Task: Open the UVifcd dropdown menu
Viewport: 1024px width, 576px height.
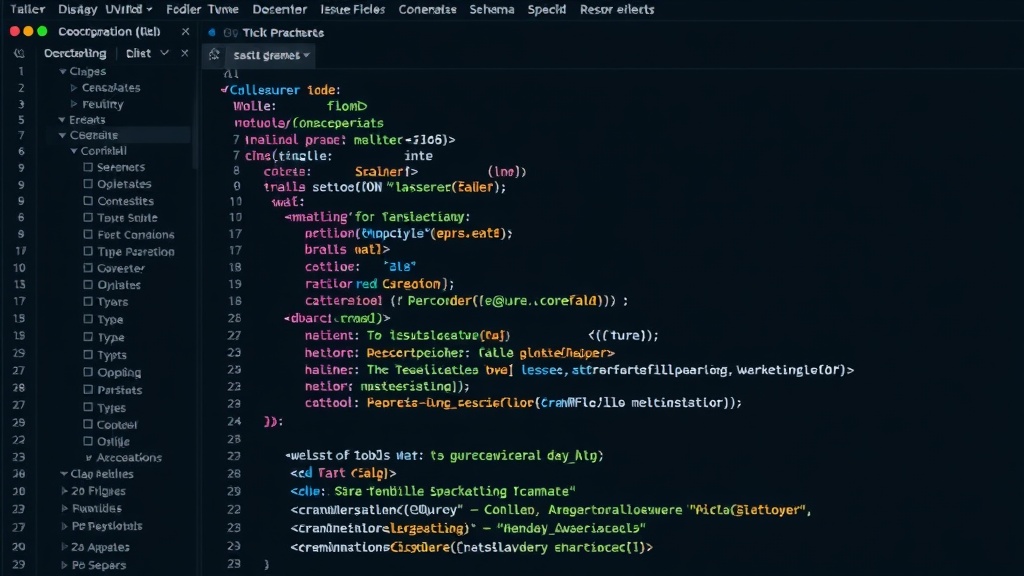Action: 129,9
